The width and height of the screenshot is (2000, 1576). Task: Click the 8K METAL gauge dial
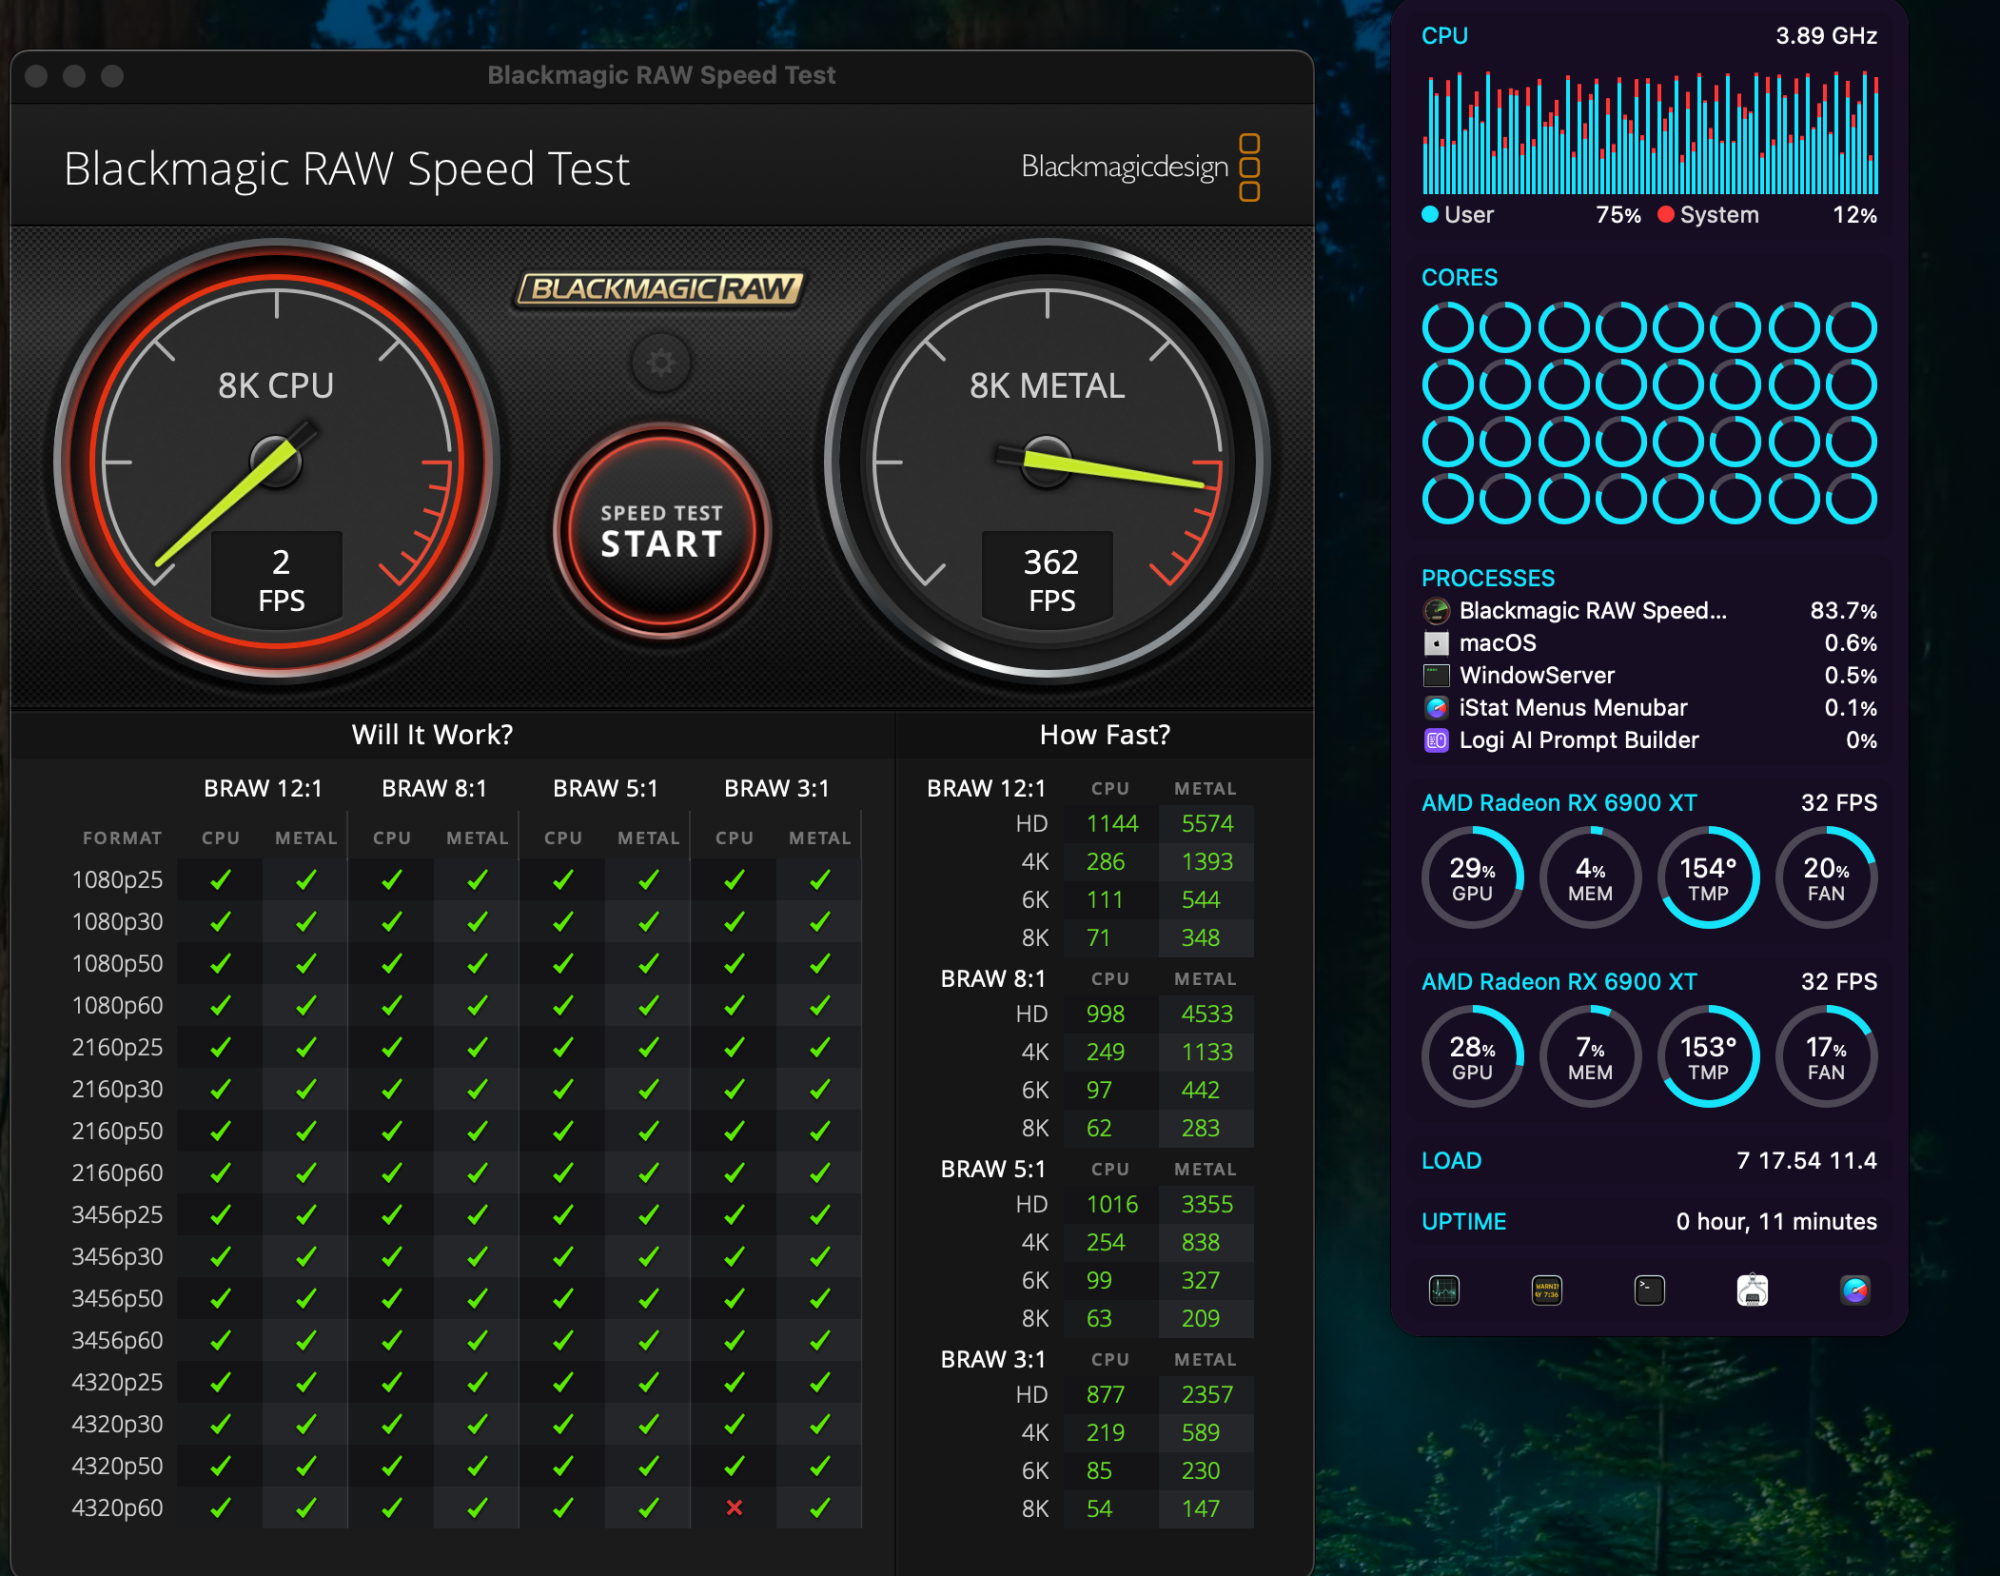[x=1047, y=462]
